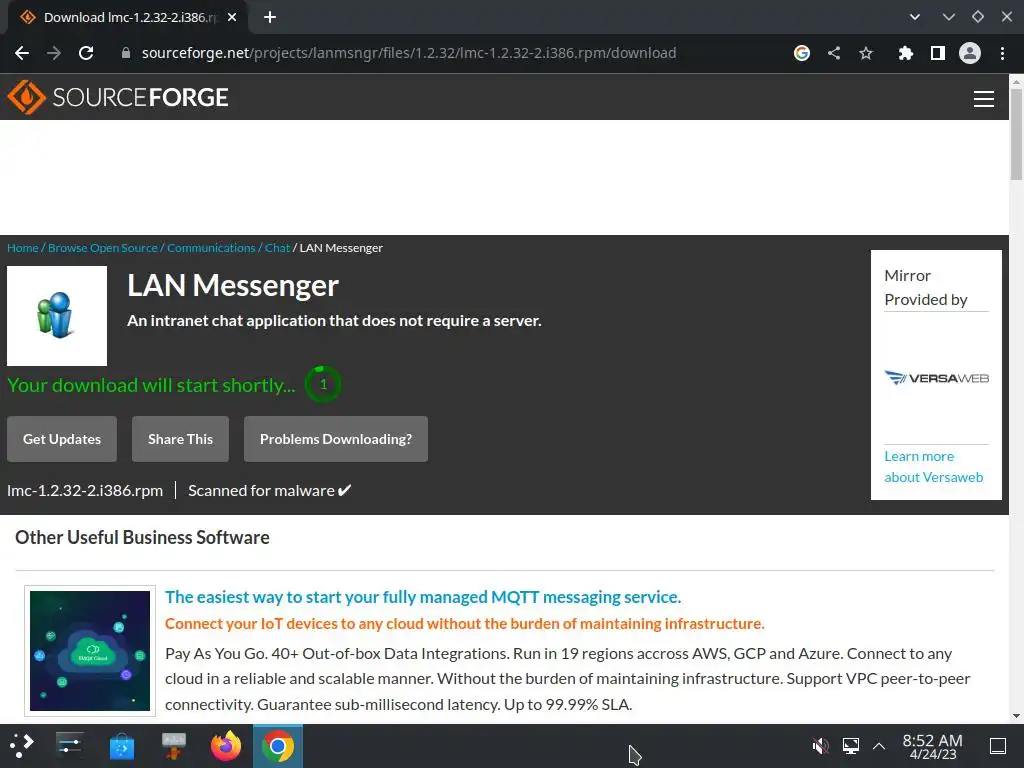This screenshot has width=1024, height=768.
Task: Open the application launcher in taskbar
Action: (22, 746)
